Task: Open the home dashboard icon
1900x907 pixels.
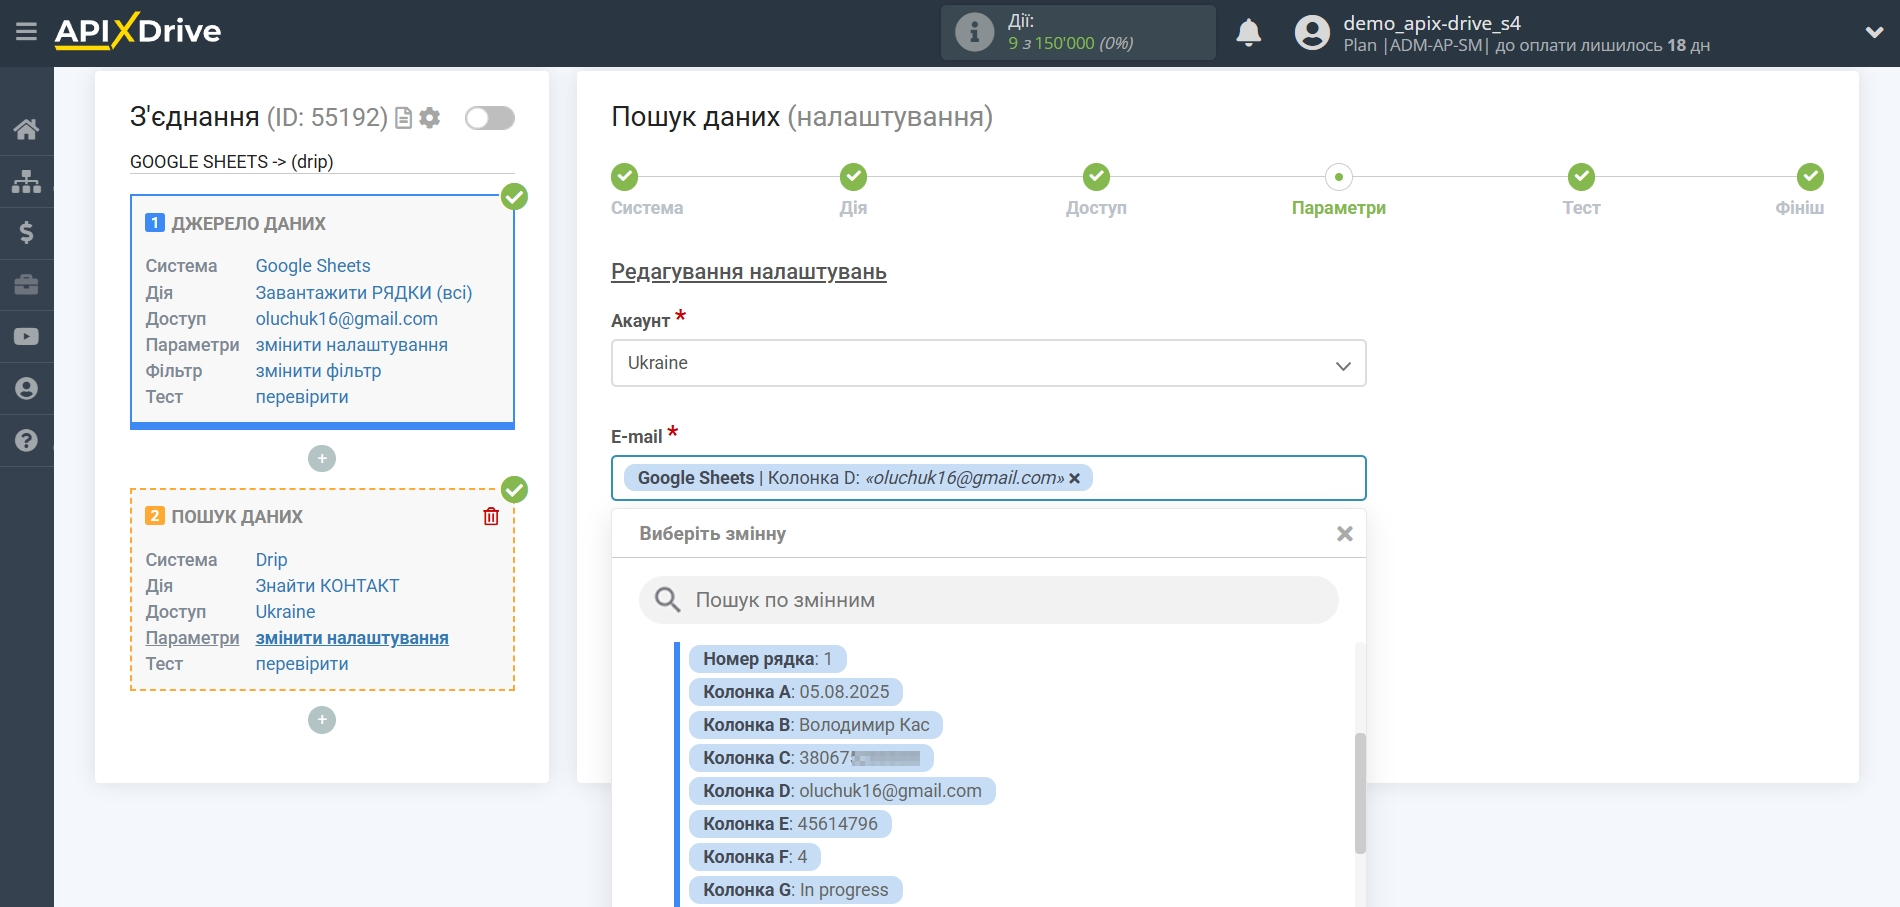Action: 27,129
